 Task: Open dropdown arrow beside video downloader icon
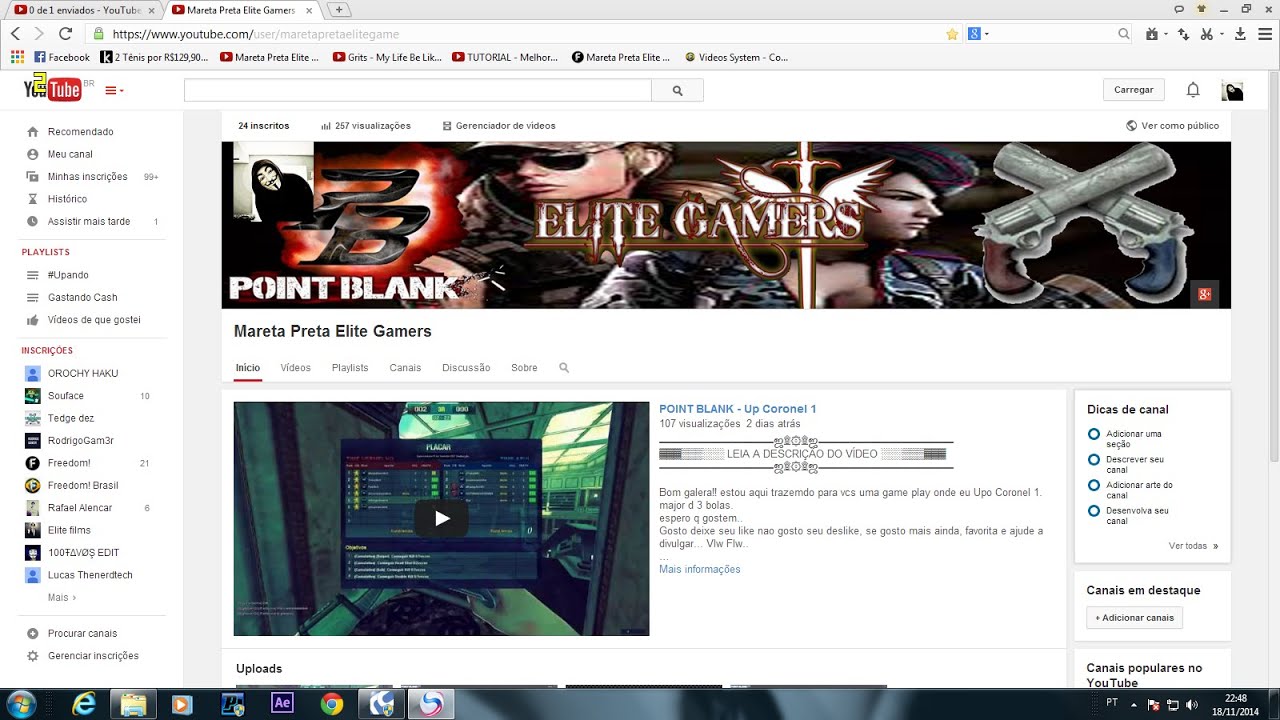pos(1165,34)
